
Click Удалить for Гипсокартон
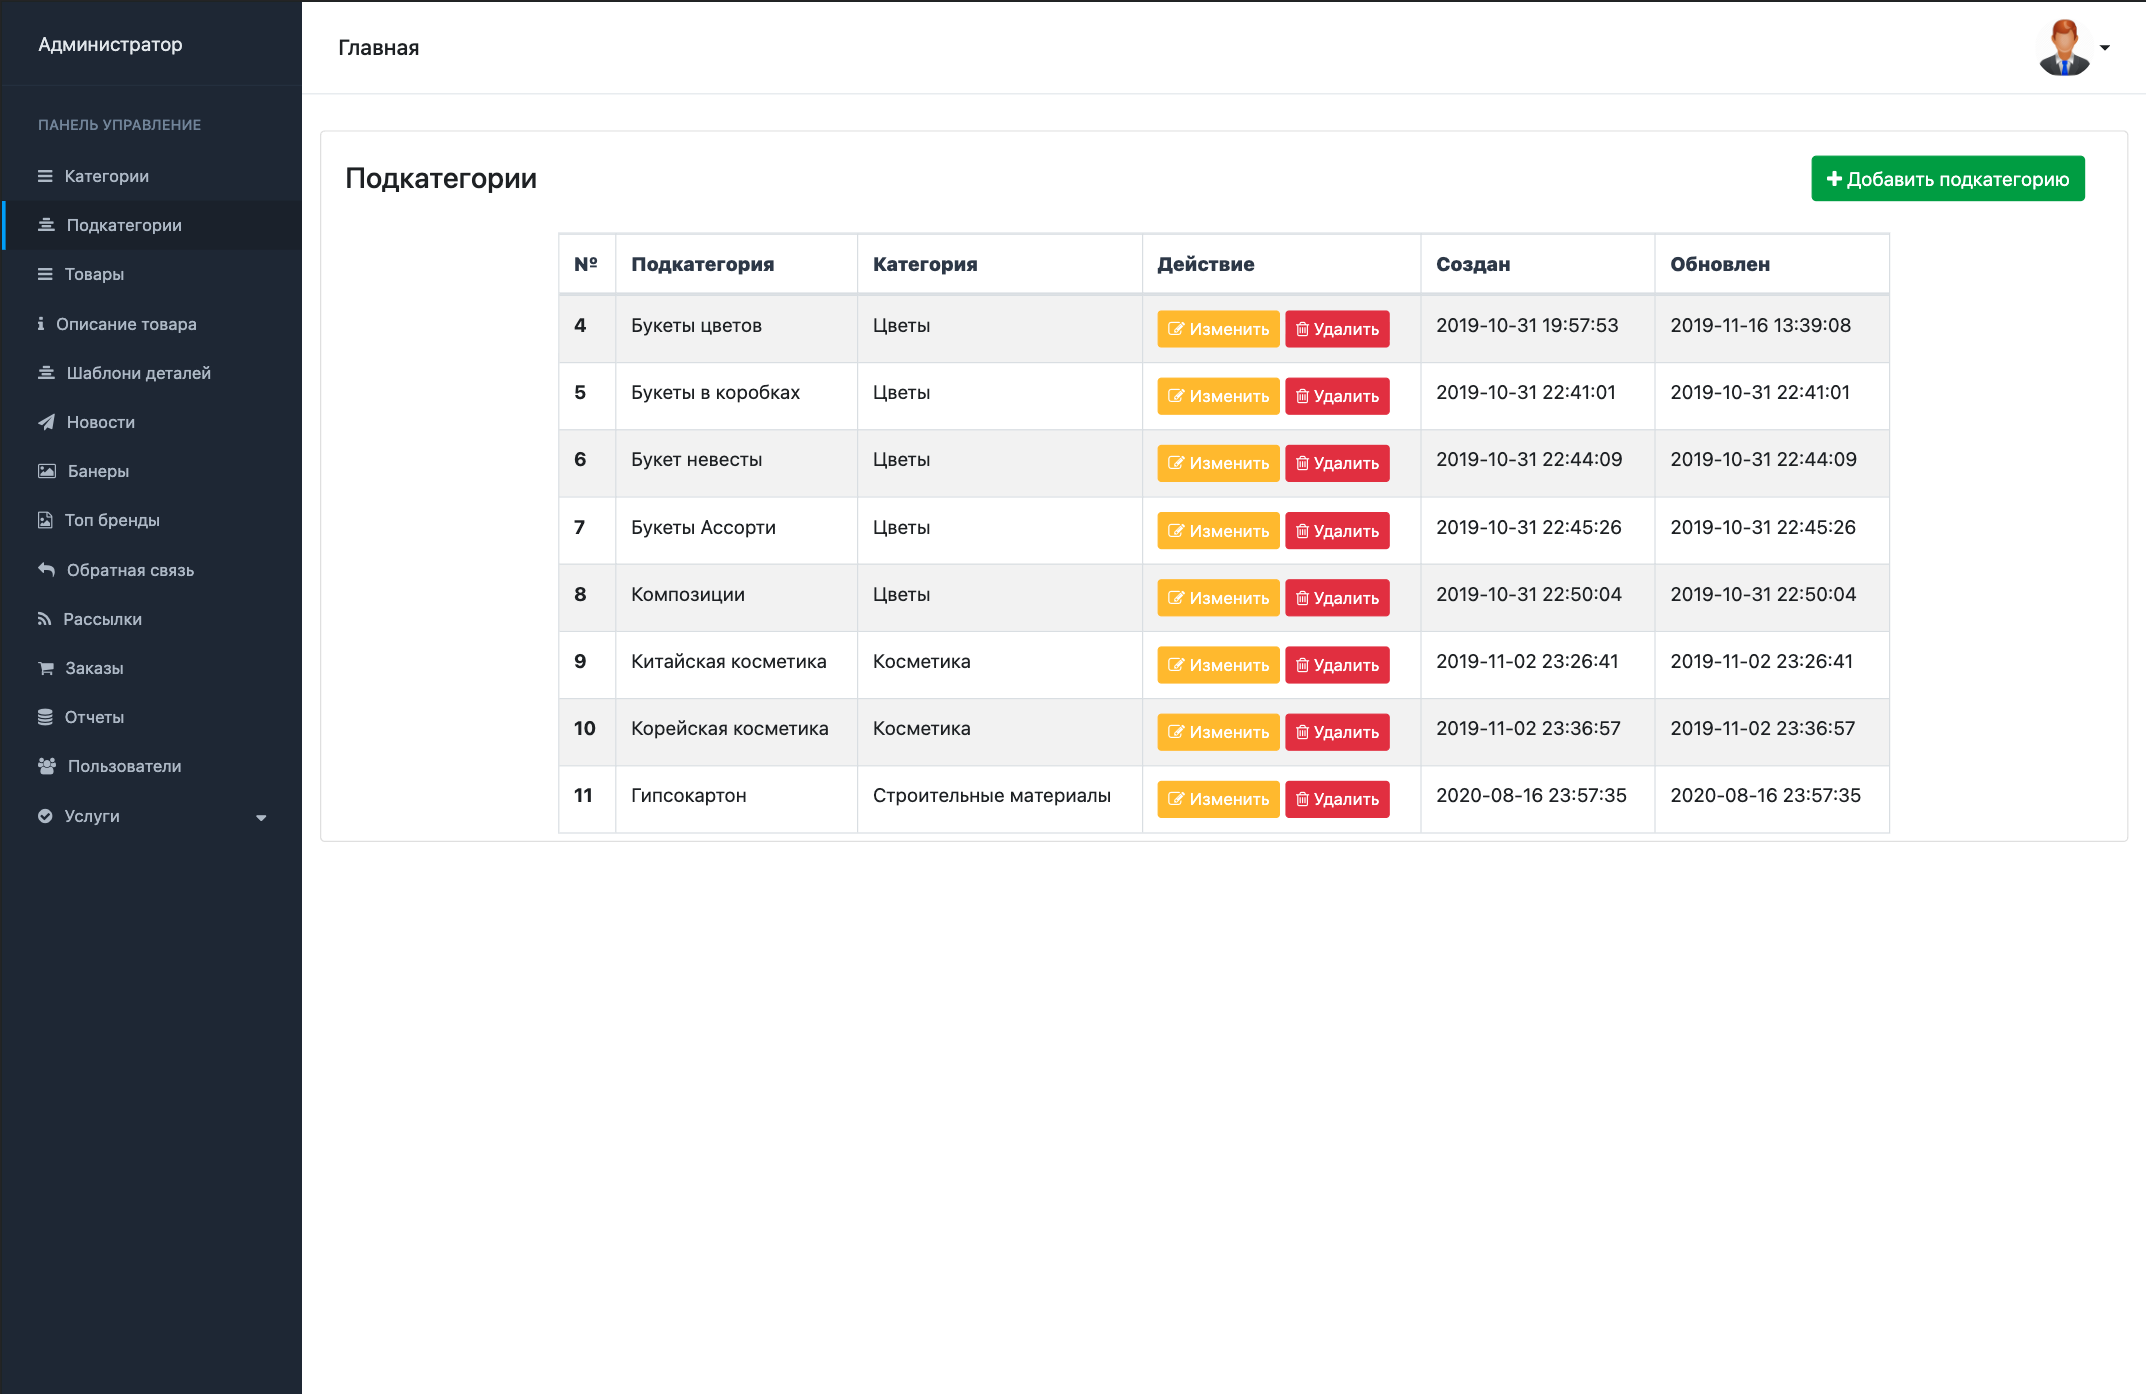click(x=1336, y=799)
